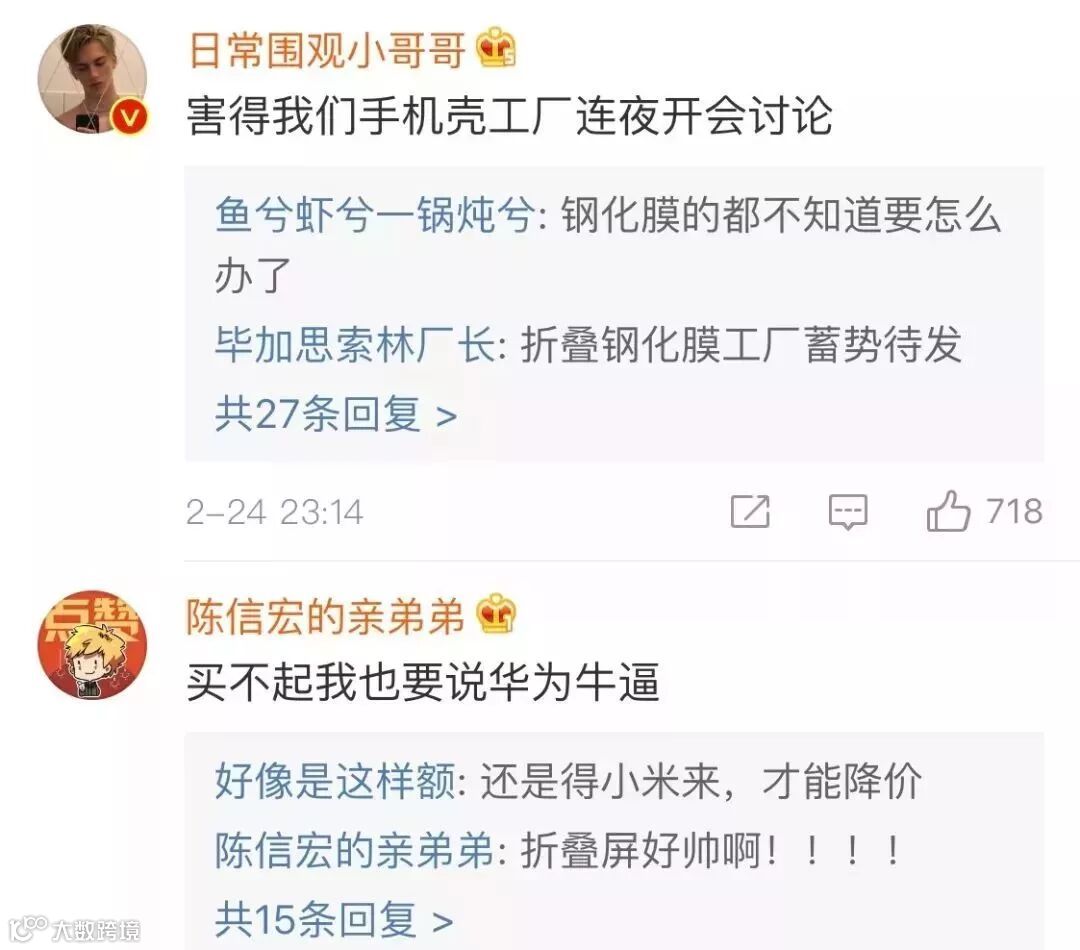The image size is (1080, 950).
Task: Click the comment text 害得我们手机壳工厂连夜开会讨论
Action: 510,115
